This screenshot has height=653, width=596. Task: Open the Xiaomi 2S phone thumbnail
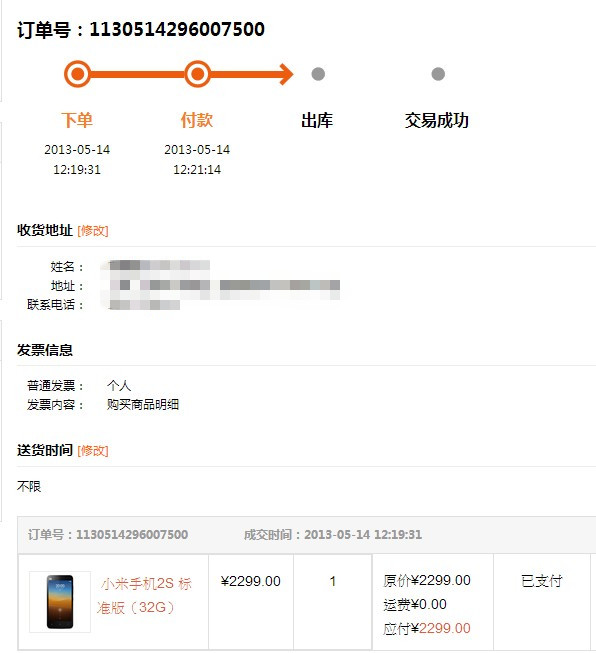[x=60, y=601]
